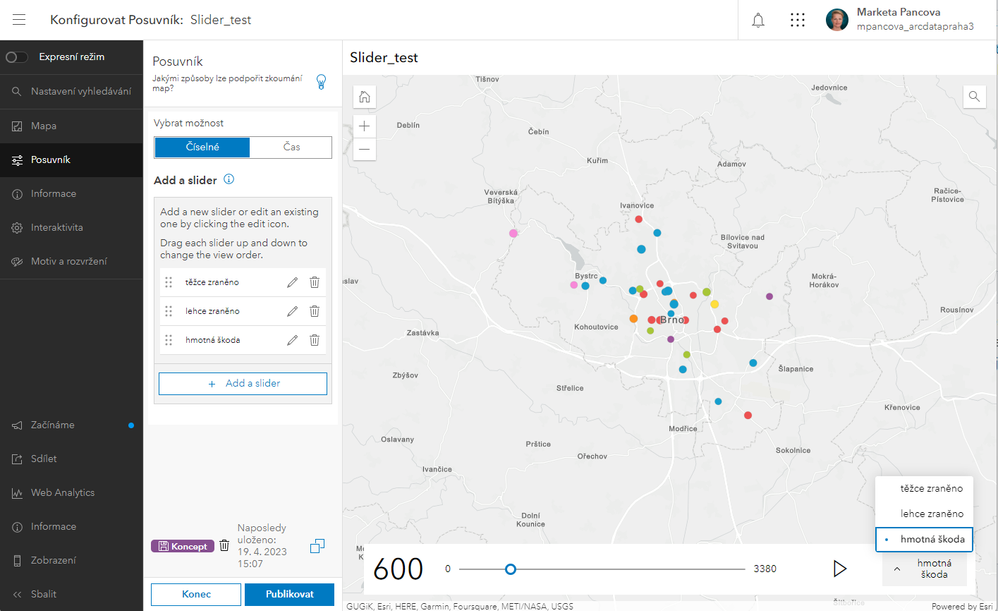Switch slider type to Čas
Viewport: 998px width, 611px height.
291,147
